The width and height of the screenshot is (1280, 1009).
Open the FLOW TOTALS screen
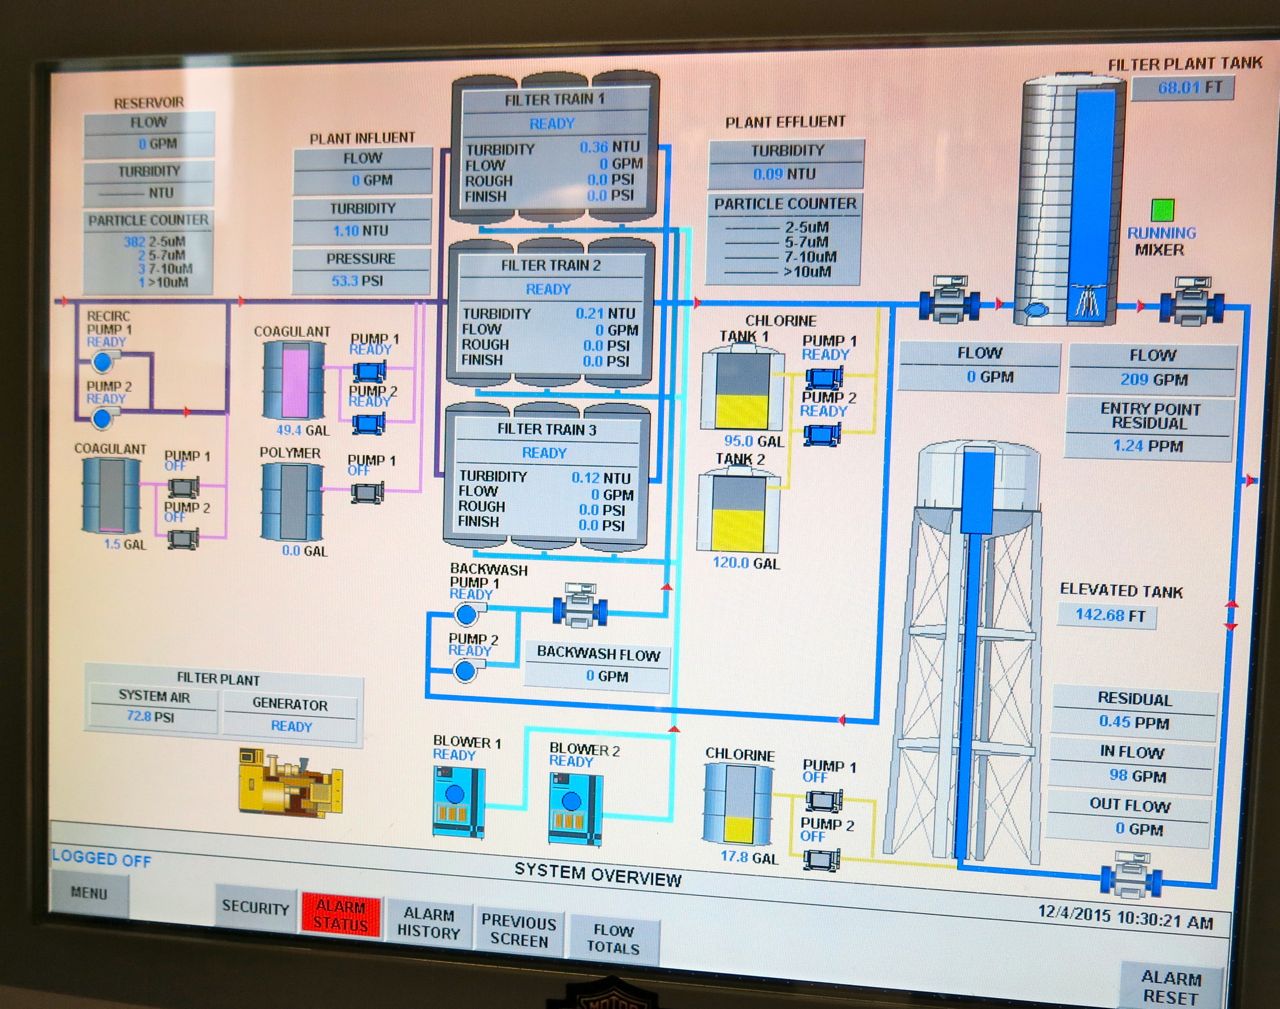pos(614,935)
